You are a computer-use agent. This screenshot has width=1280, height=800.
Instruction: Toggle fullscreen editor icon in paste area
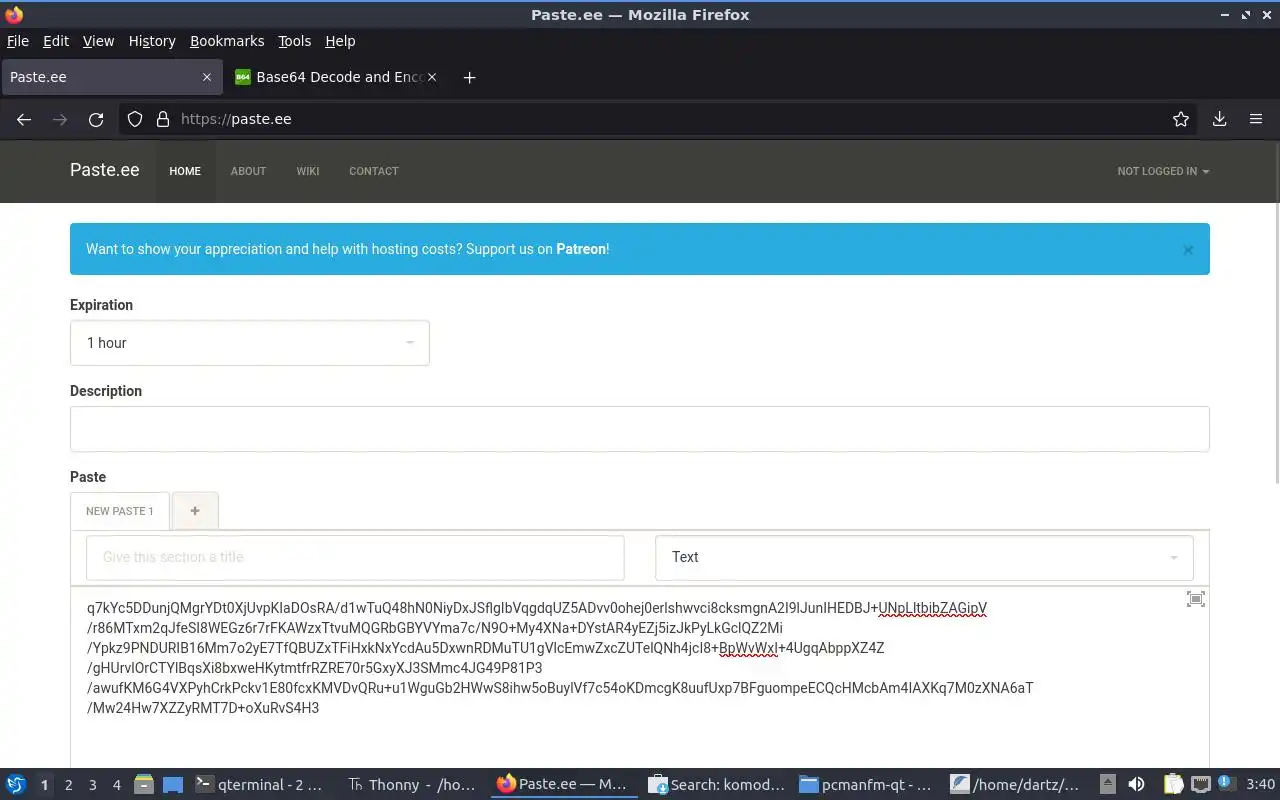[x=1195, y=599]
